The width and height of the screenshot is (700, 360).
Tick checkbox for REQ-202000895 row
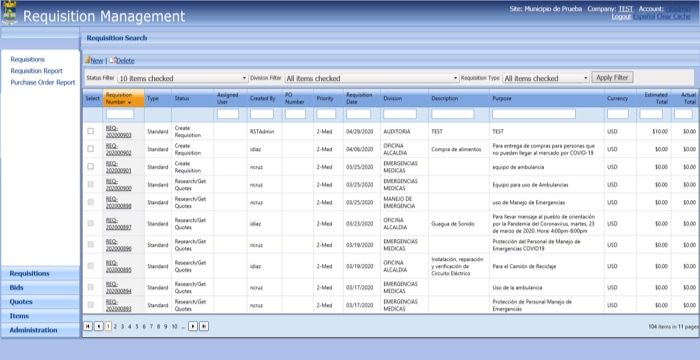pos(91,266)
